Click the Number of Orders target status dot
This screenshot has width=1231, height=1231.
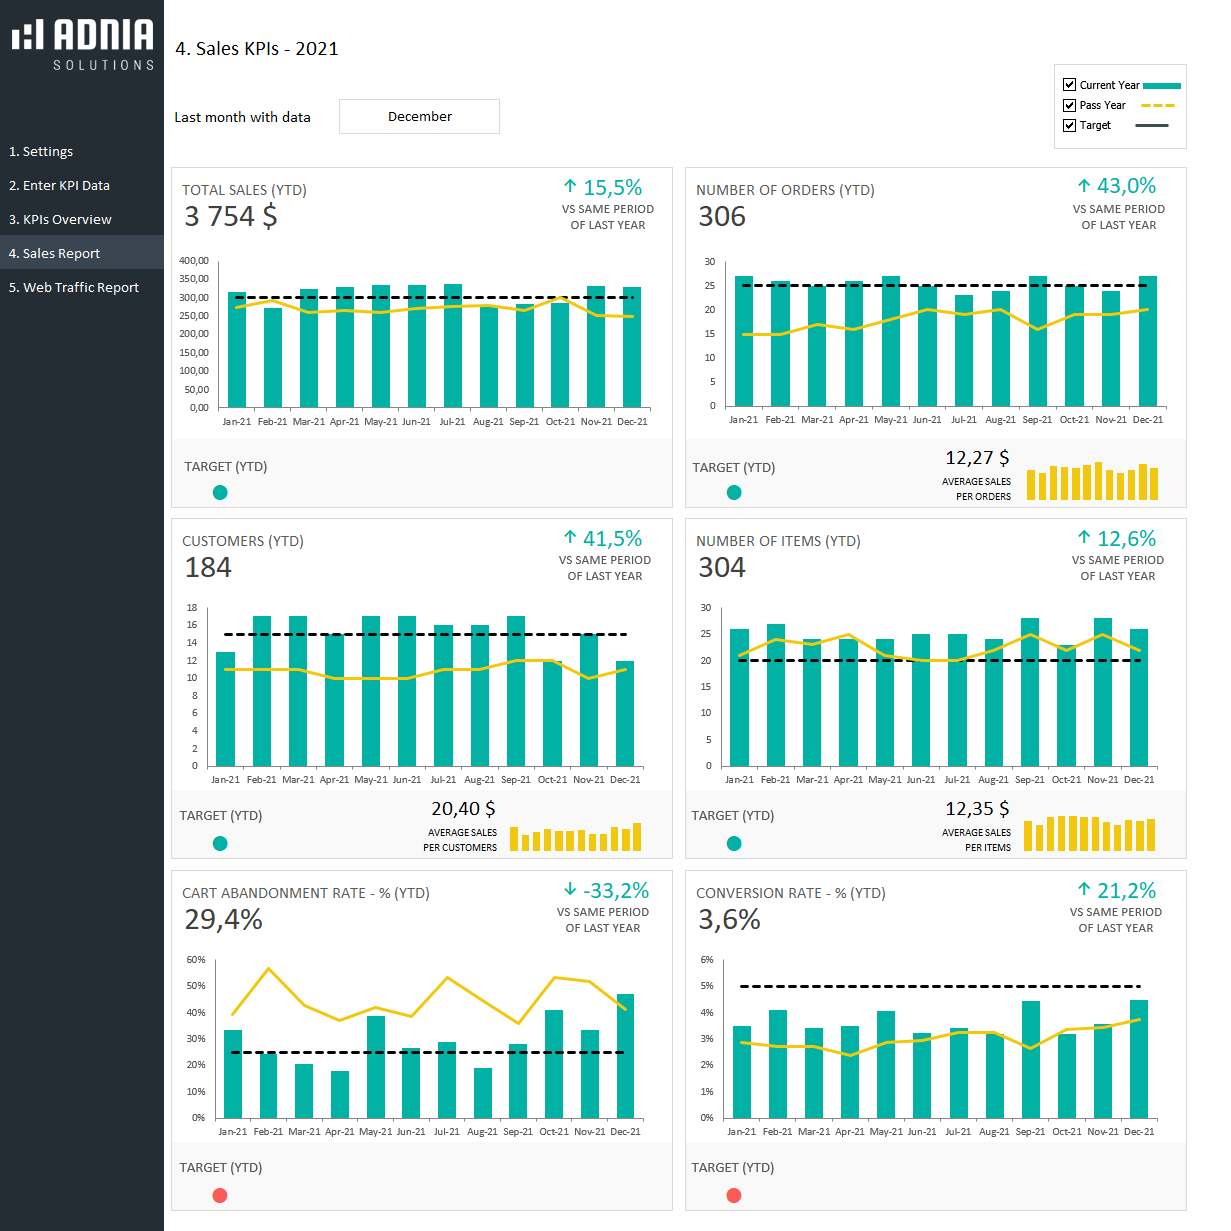734,492
